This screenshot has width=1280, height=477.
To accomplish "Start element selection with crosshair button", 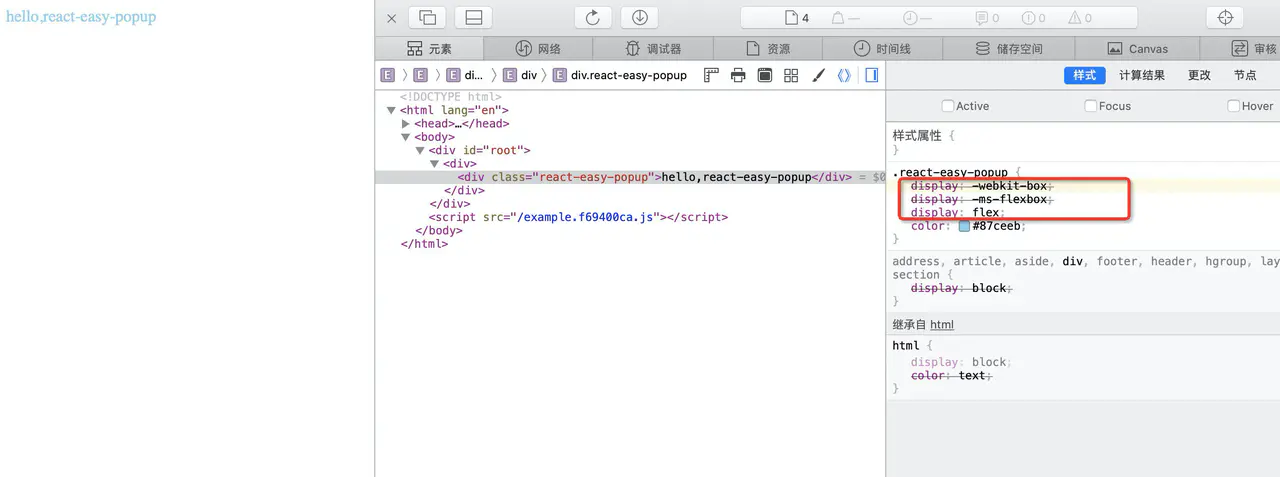I will tap(1225, 18).
